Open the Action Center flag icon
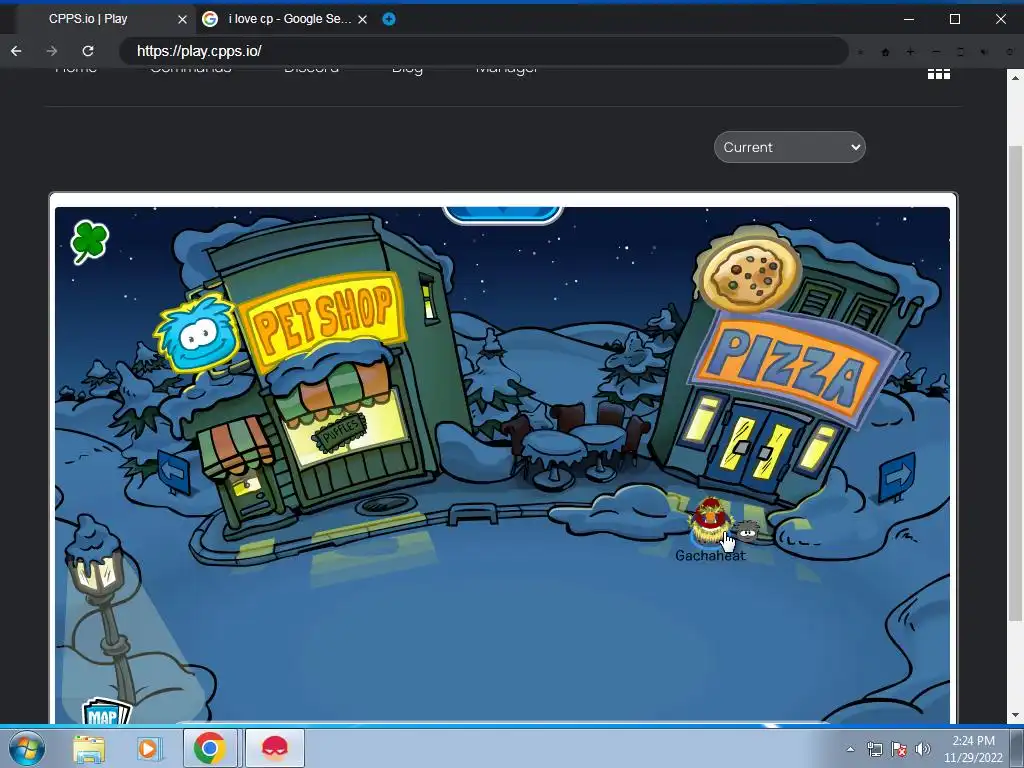1024x768 pixels. point(899,749)
